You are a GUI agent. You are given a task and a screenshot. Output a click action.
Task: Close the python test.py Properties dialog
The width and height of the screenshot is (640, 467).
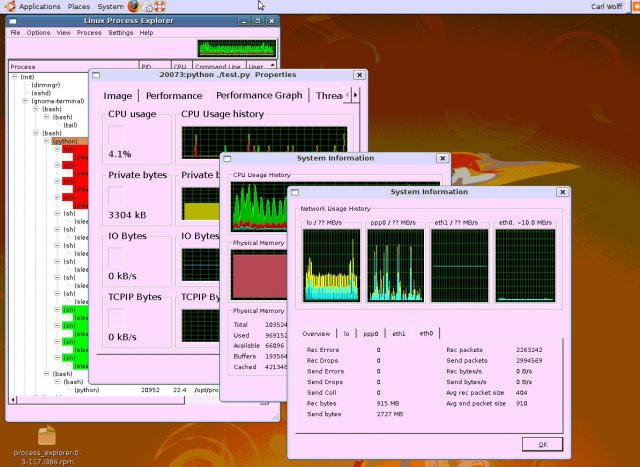click(359, 75)
